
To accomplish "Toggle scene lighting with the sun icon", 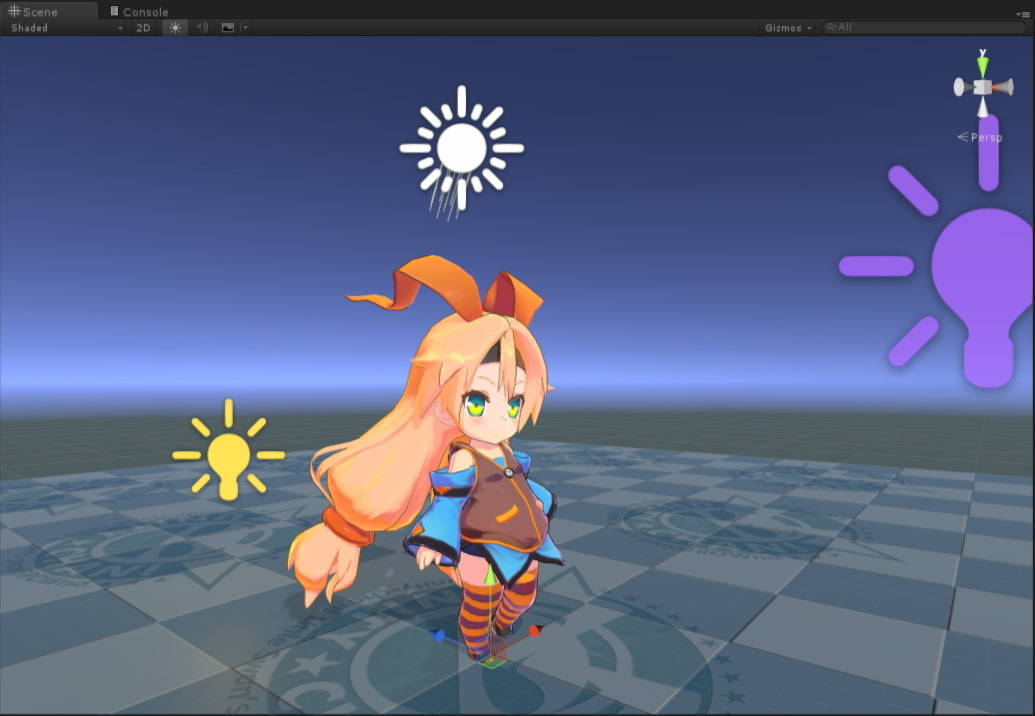I will [175, 28].
